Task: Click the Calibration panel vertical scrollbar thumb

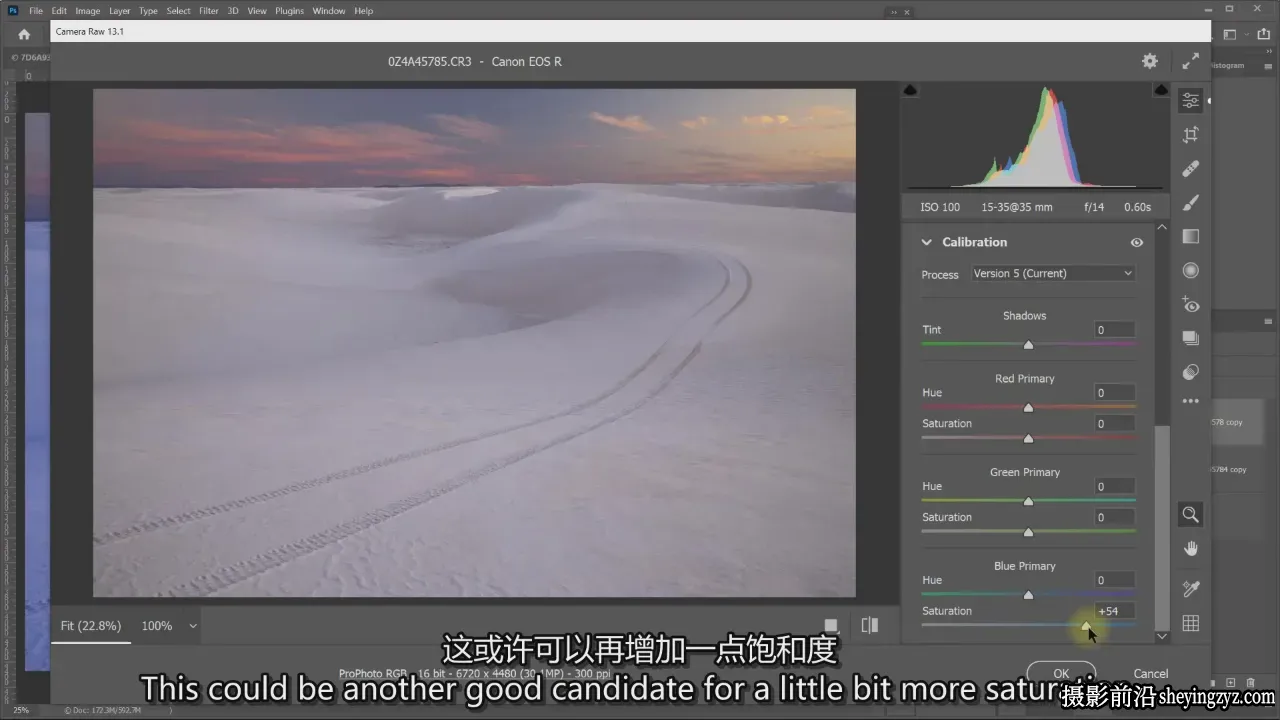Action: (x=1161, y=527)
